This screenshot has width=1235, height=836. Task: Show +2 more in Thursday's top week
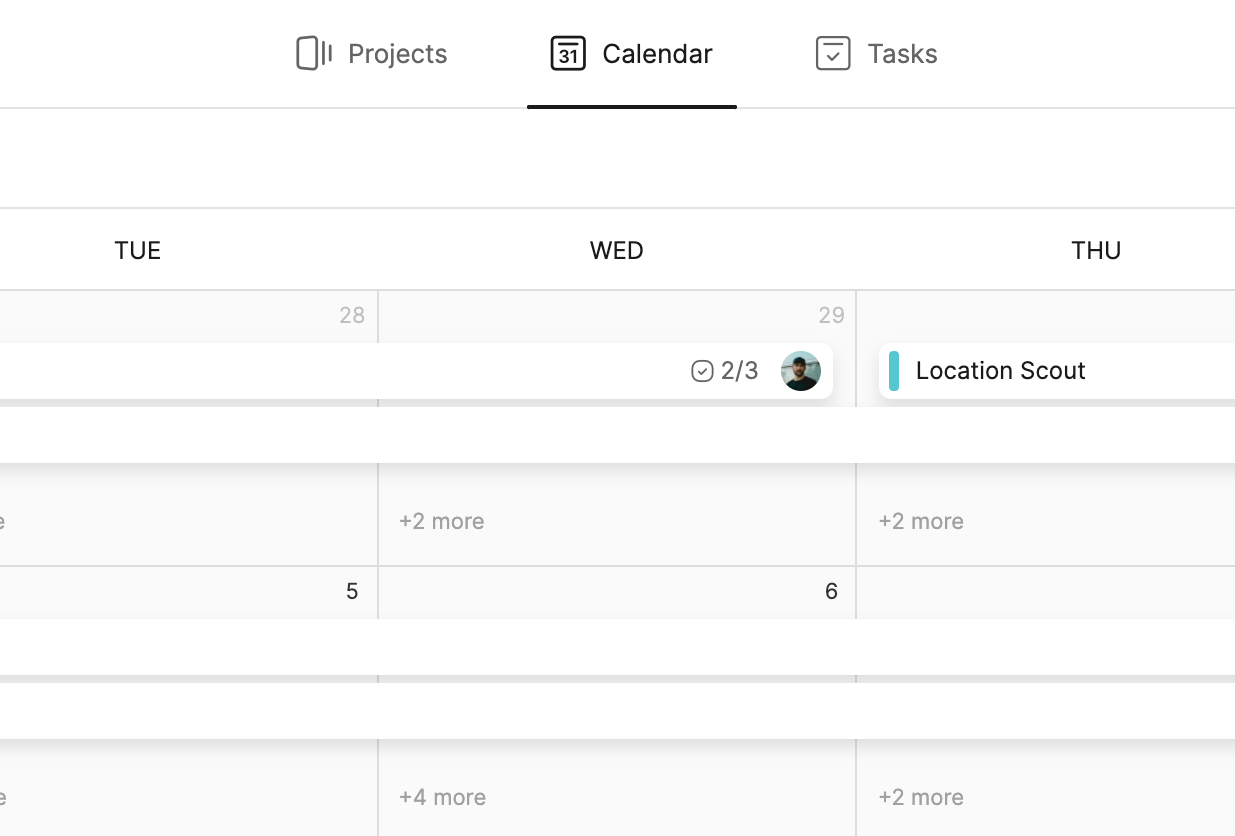click(x=920, y=521)
